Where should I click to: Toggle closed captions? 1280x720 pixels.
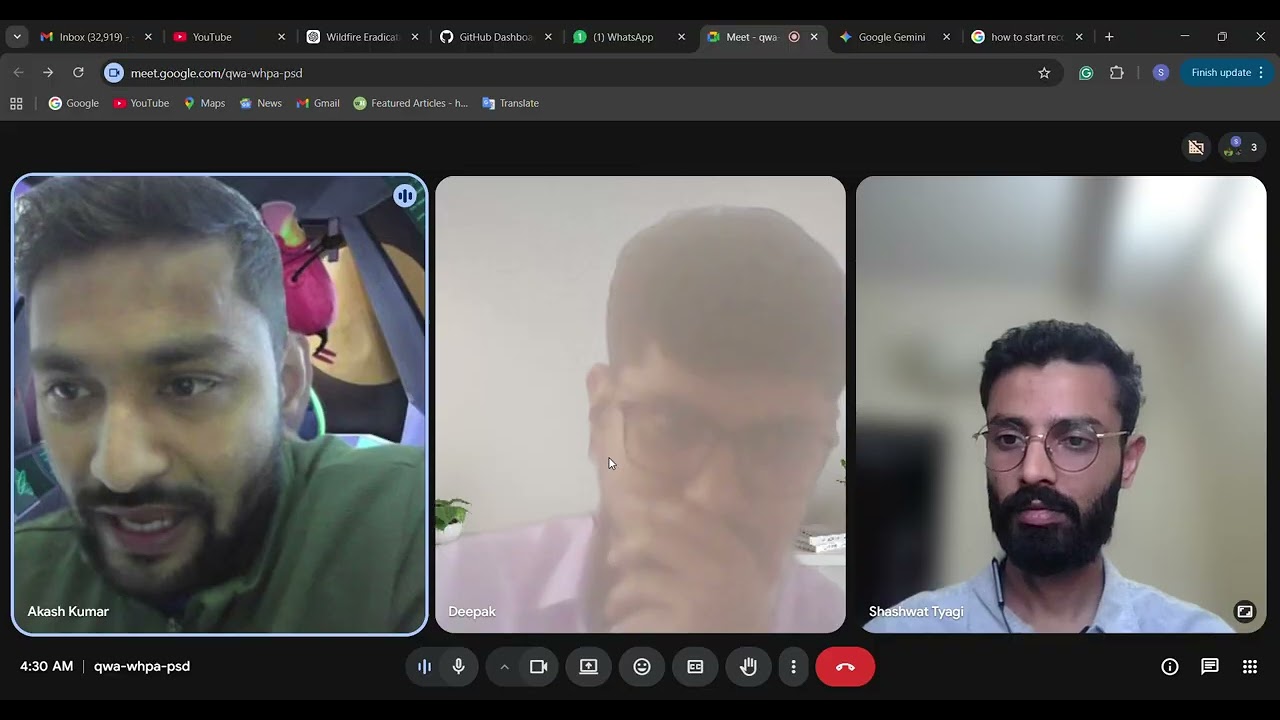coord(695,667)
